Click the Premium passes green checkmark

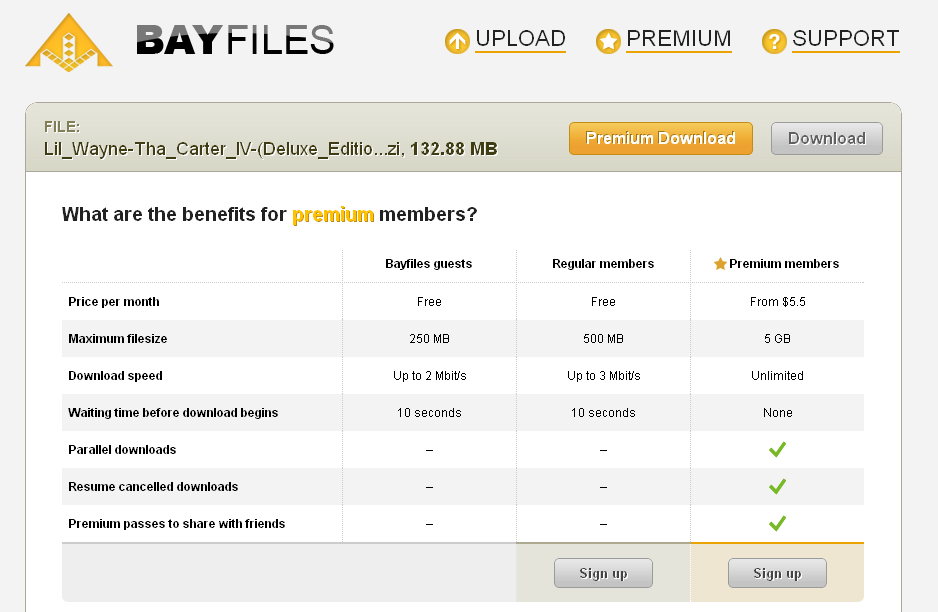[777, 523]
